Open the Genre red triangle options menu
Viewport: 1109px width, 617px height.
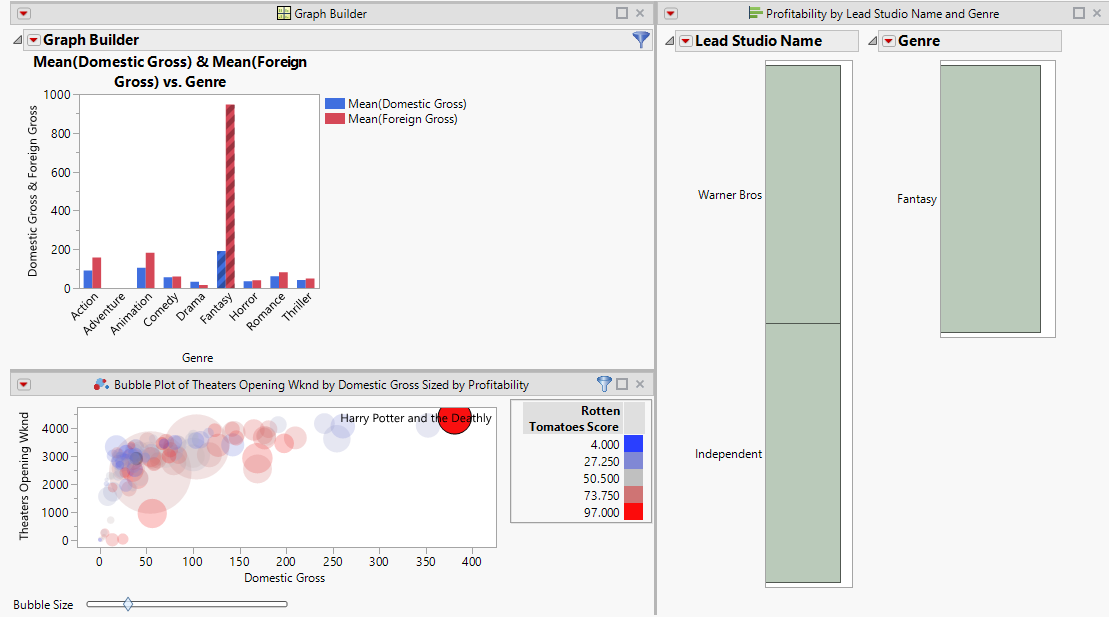pyautogui.click(x=888, y=41)
